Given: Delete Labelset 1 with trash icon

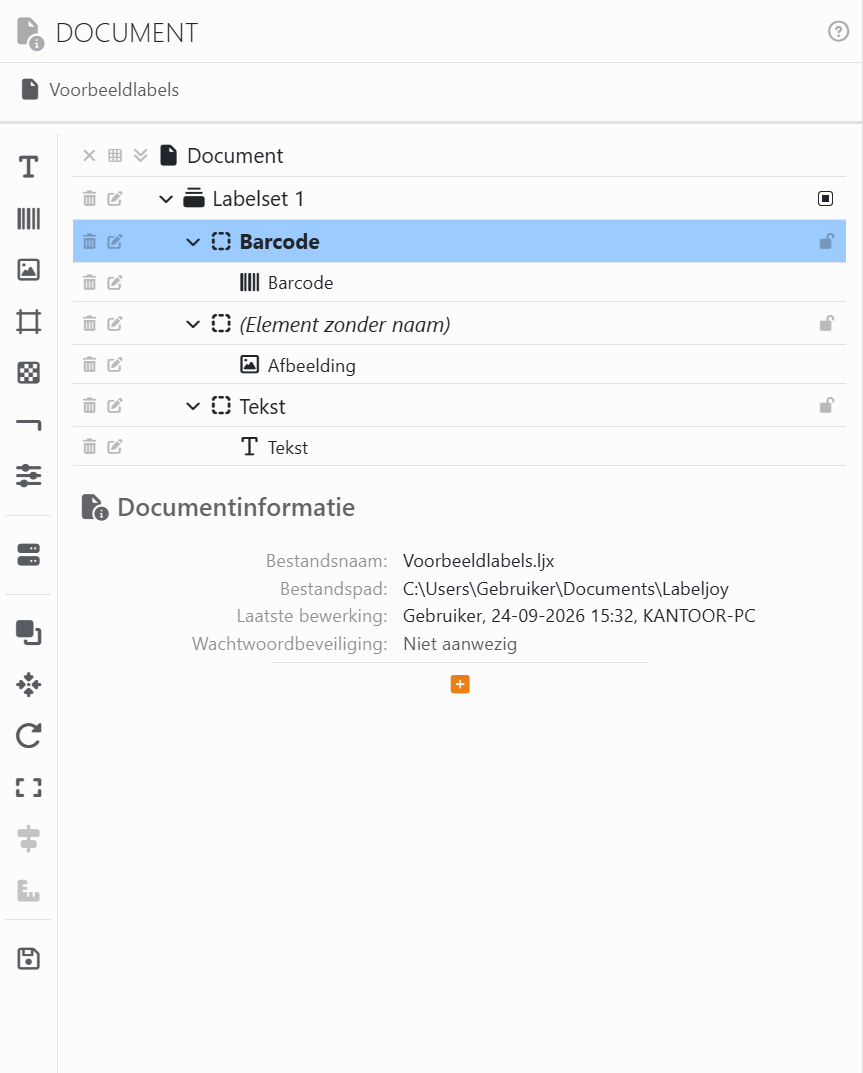Looking at the screenshot, I should 90,198.
